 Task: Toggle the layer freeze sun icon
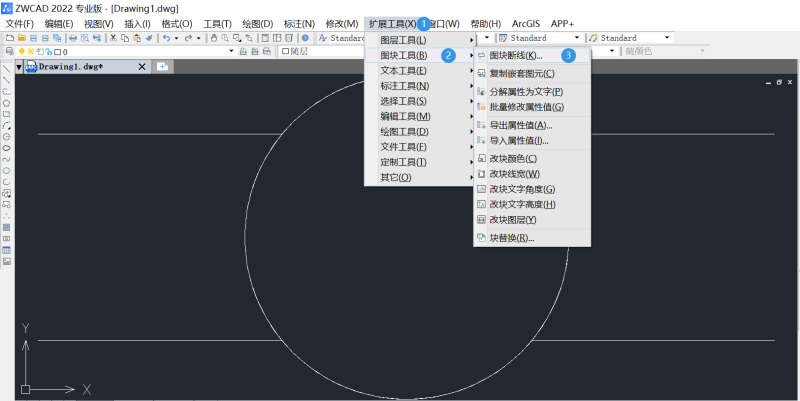[x=29, y=51]
